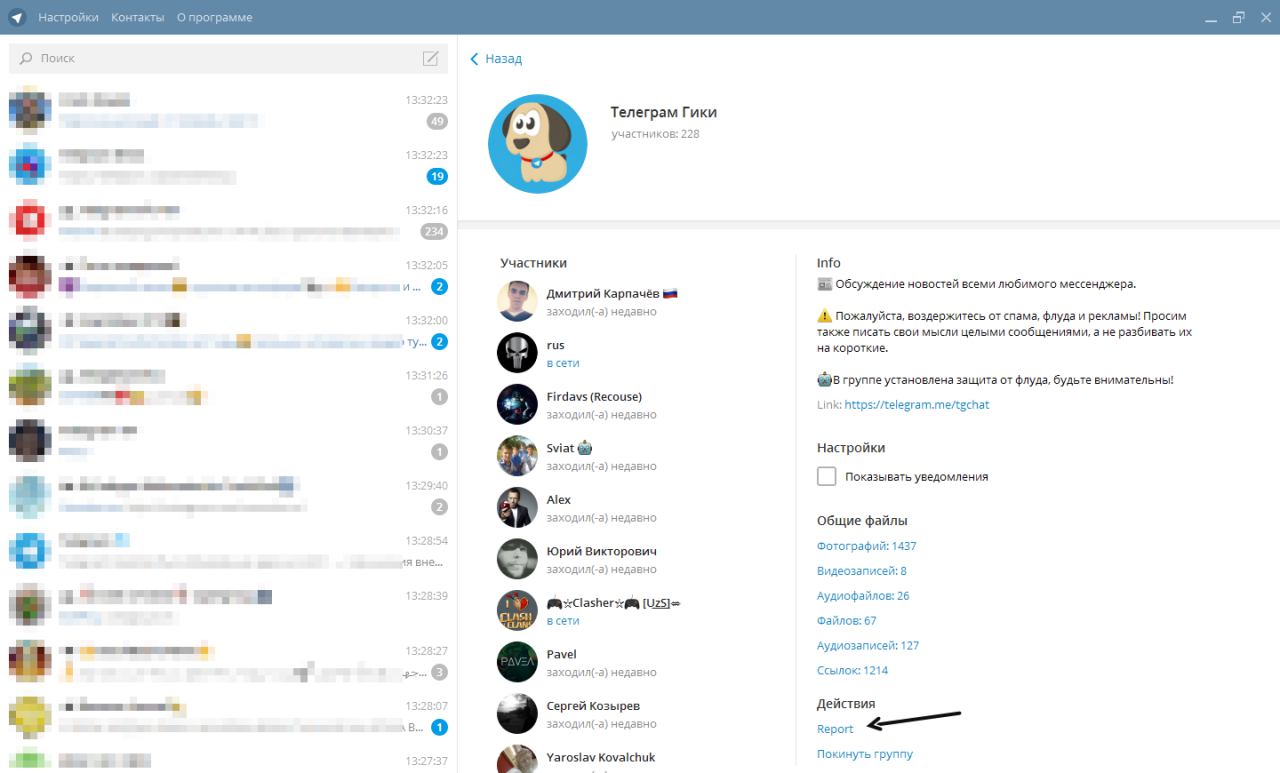Open the chat timestamped 13:29:40
The height and width of the screenshot is (773, 1280).
click(x=228, y=495)
